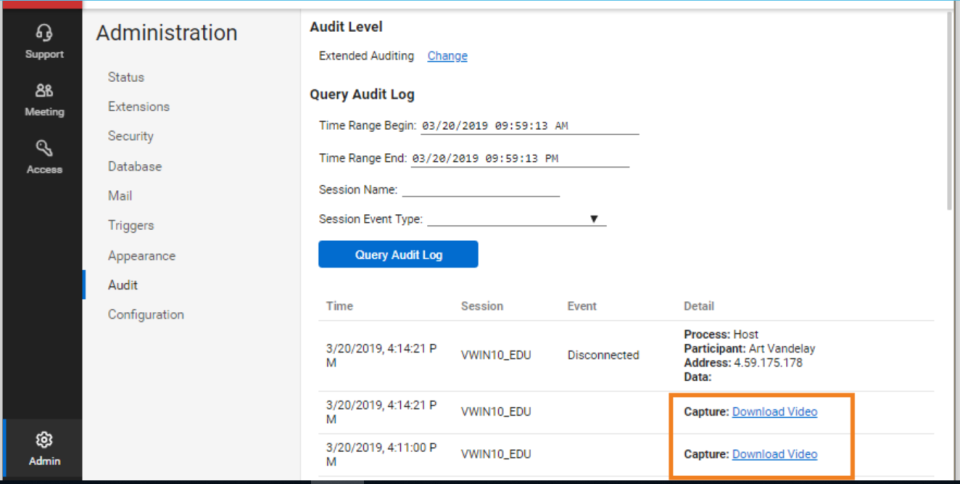Click the Time column header
Image resolution: width=960 pixels, height=484 pixels.
[x=339, y=306]
